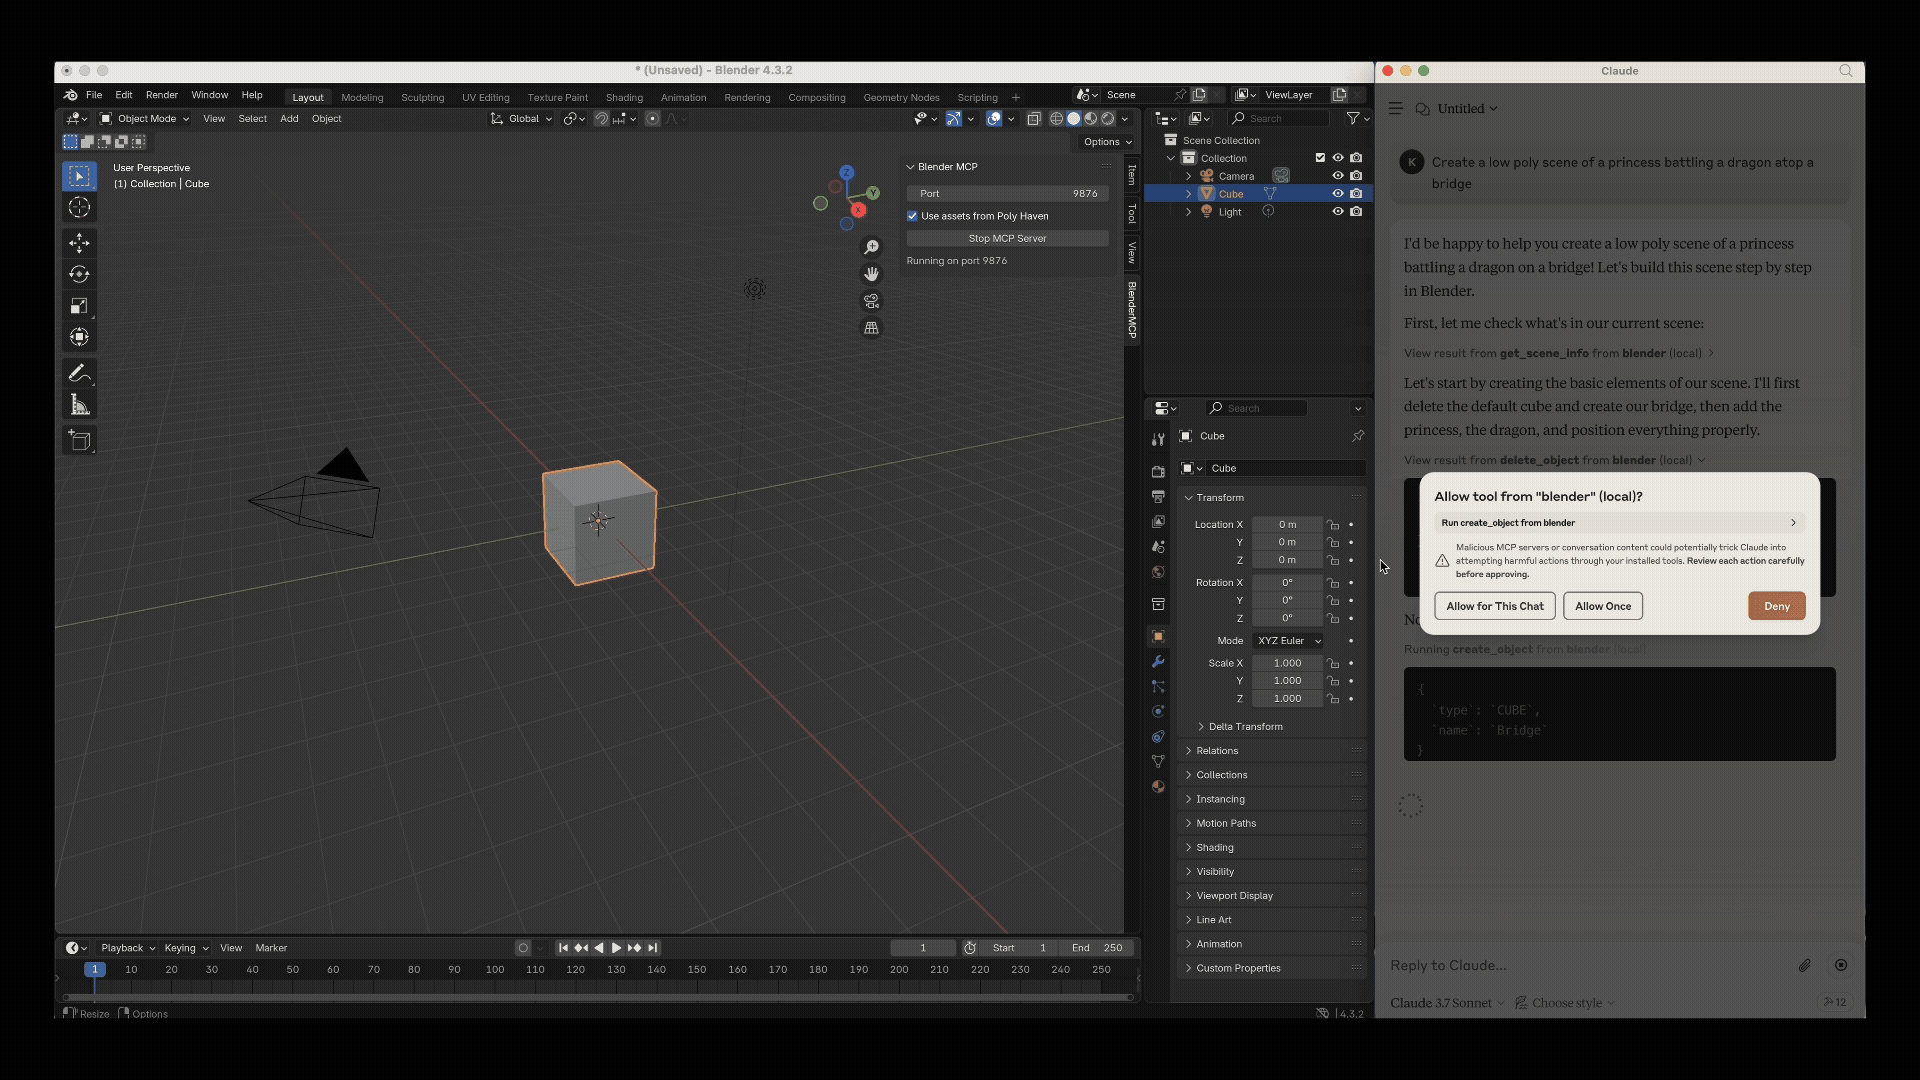Uncheck Use assets from Poly Haven
This screenshot has height=1080, width=1920.
point(913,215)
